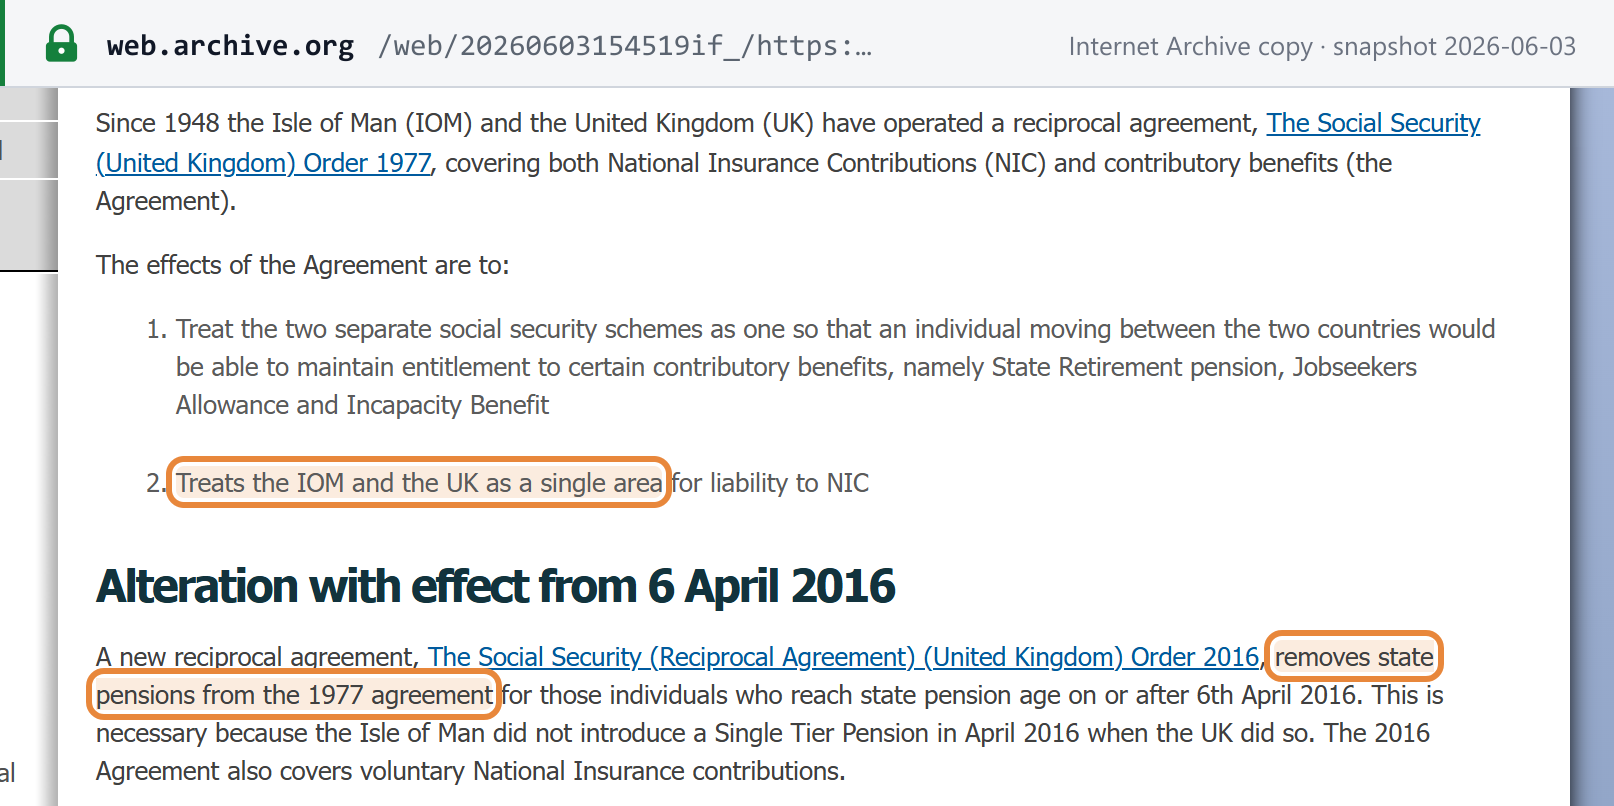Click 'Allowance and Incapacity Benefit' line
Screen dimensions: 1614x806
coord(362,405)
